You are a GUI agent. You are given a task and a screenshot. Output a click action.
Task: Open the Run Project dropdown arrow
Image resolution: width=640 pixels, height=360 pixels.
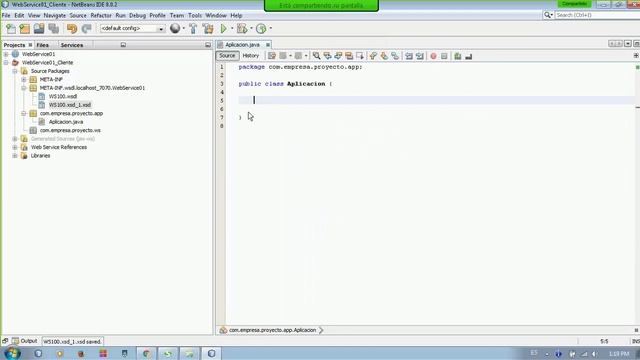pyautogui.click(x=232, y=29)
